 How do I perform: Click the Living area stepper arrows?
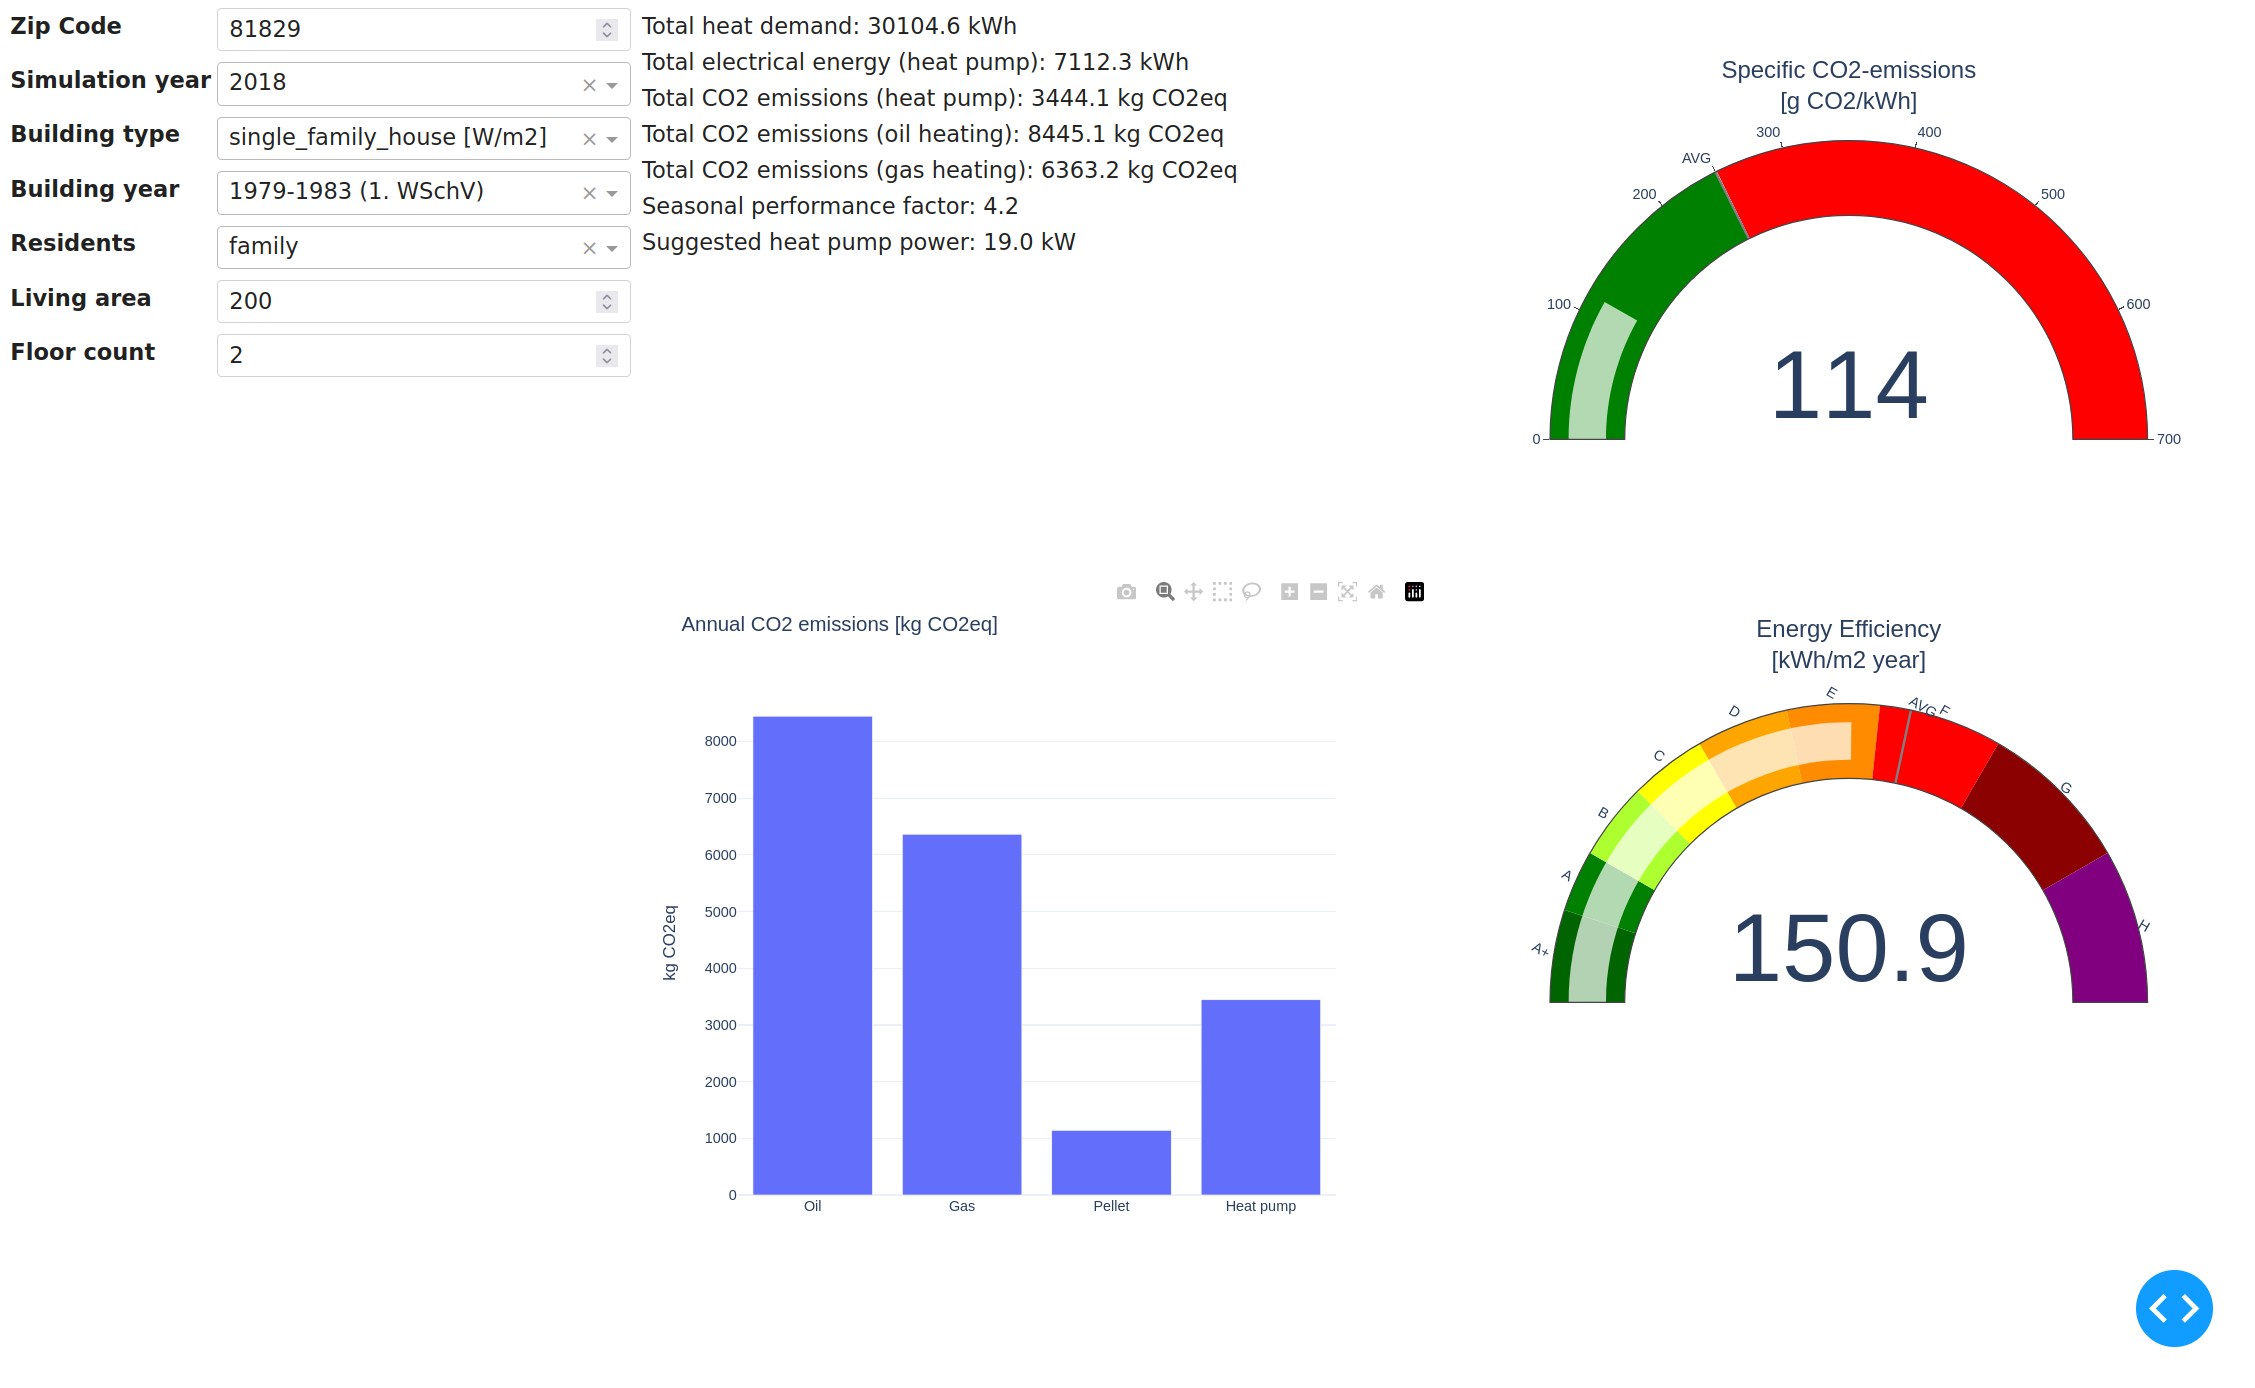point(606,302)
